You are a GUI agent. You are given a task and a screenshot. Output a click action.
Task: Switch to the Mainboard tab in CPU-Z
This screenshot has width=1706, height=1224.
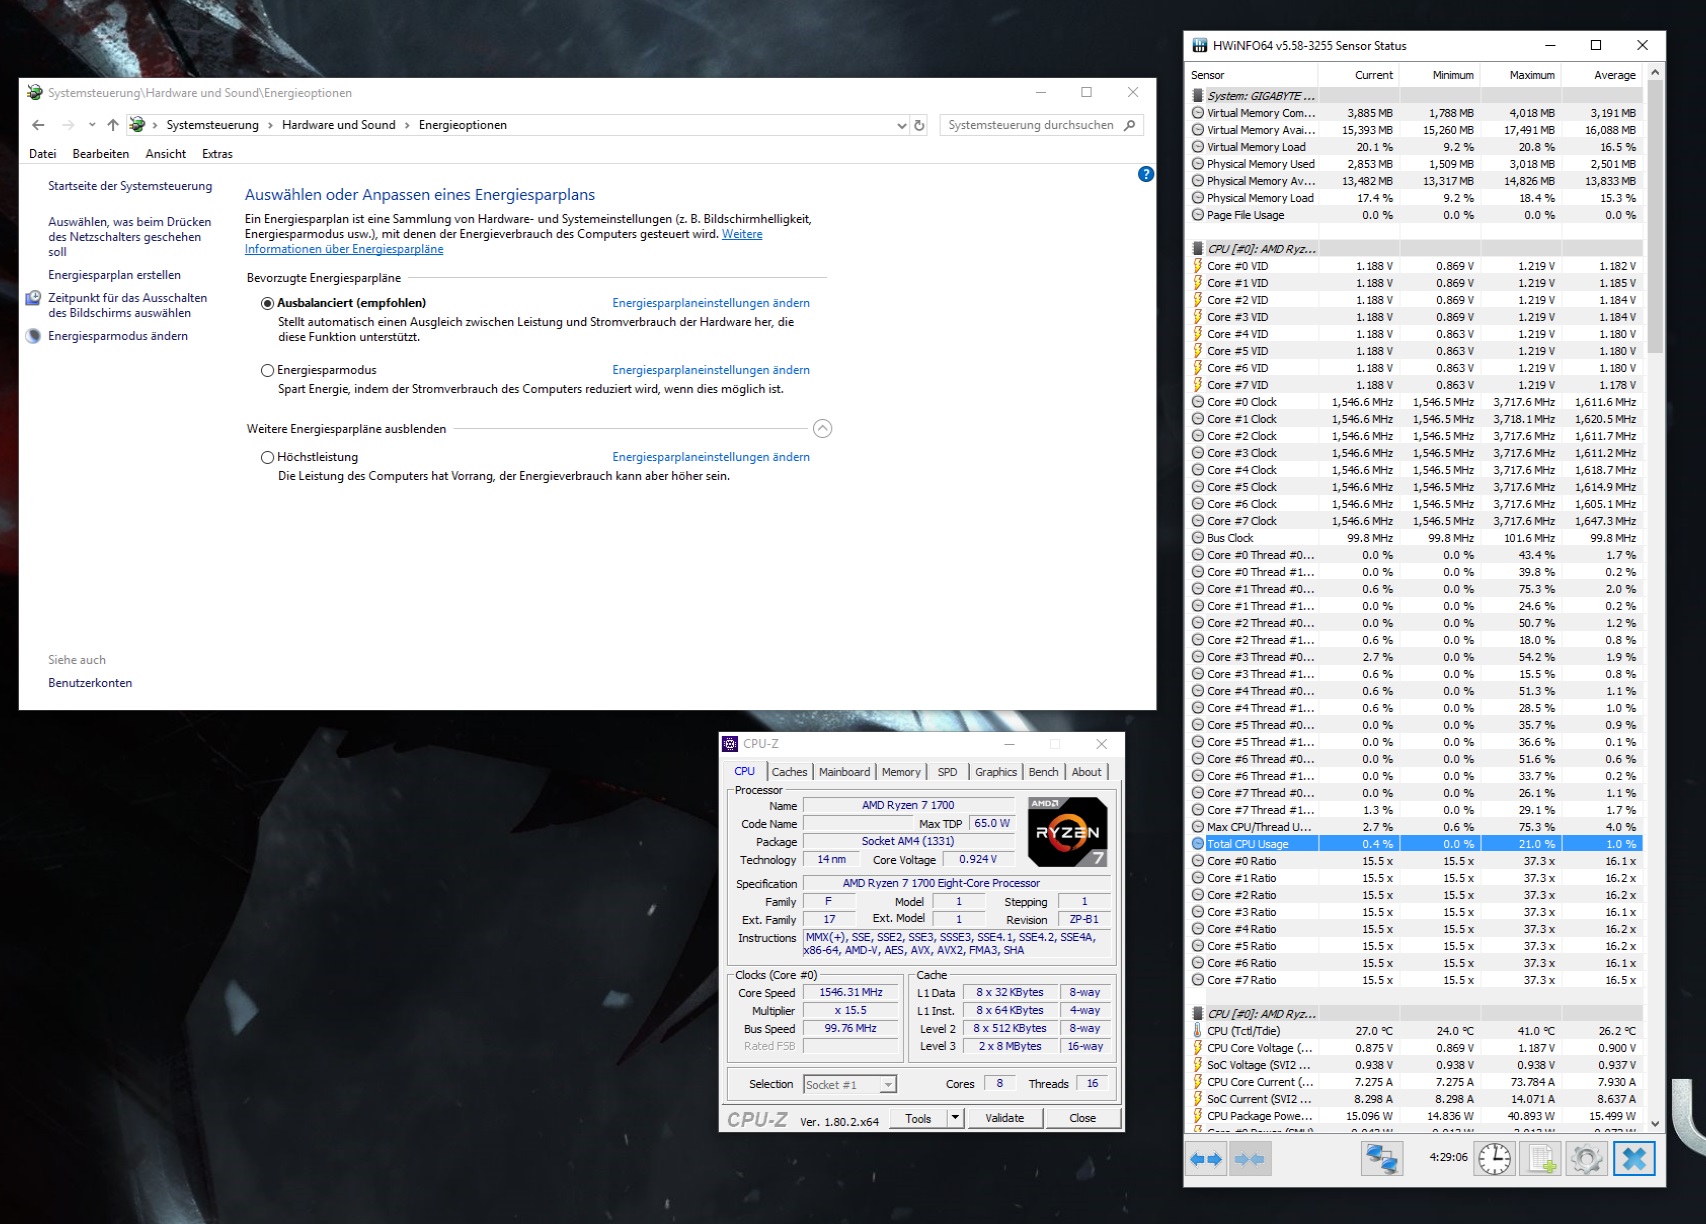(844, 772)
